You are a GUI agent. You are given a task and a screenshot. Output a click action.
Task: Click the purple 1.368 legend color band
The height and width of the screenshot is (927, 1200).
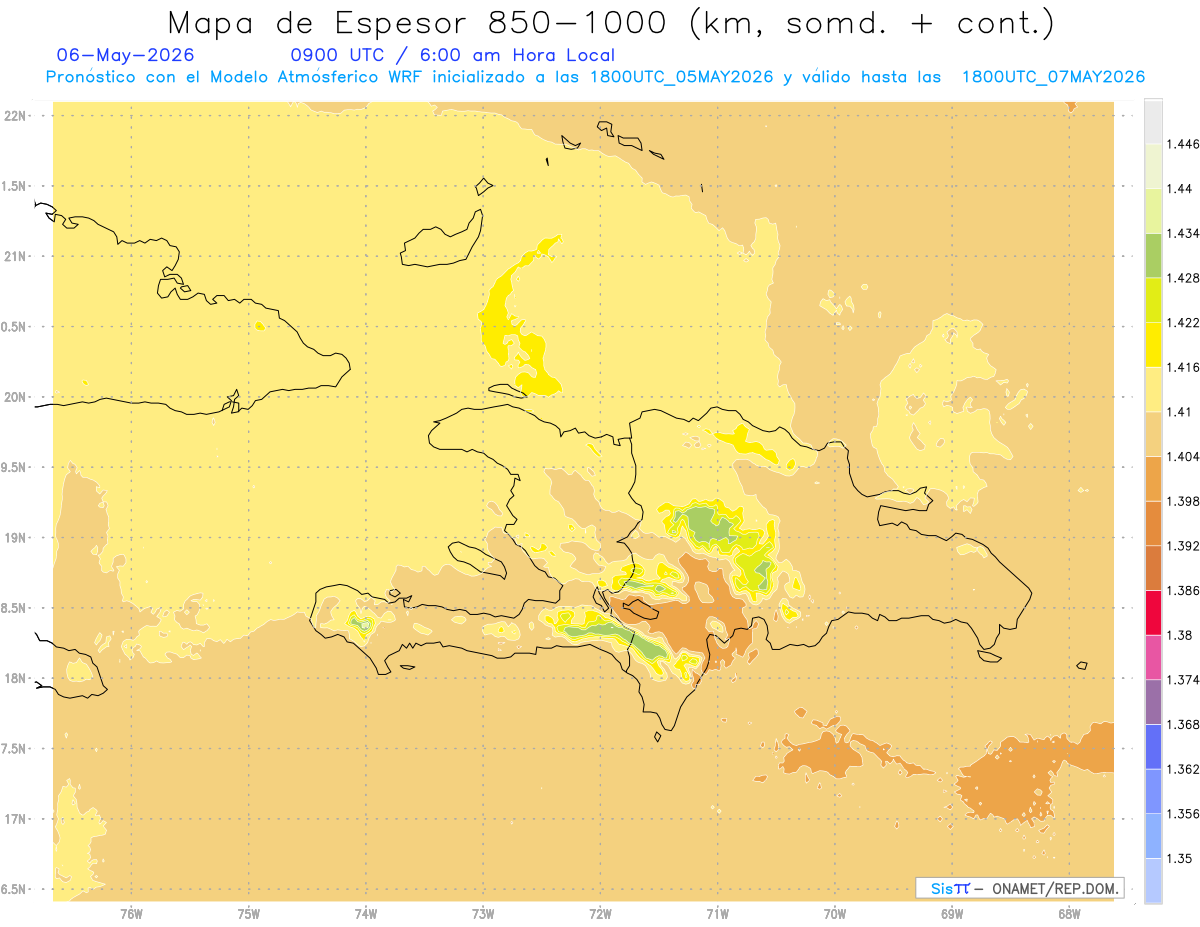coord(1153,702)
